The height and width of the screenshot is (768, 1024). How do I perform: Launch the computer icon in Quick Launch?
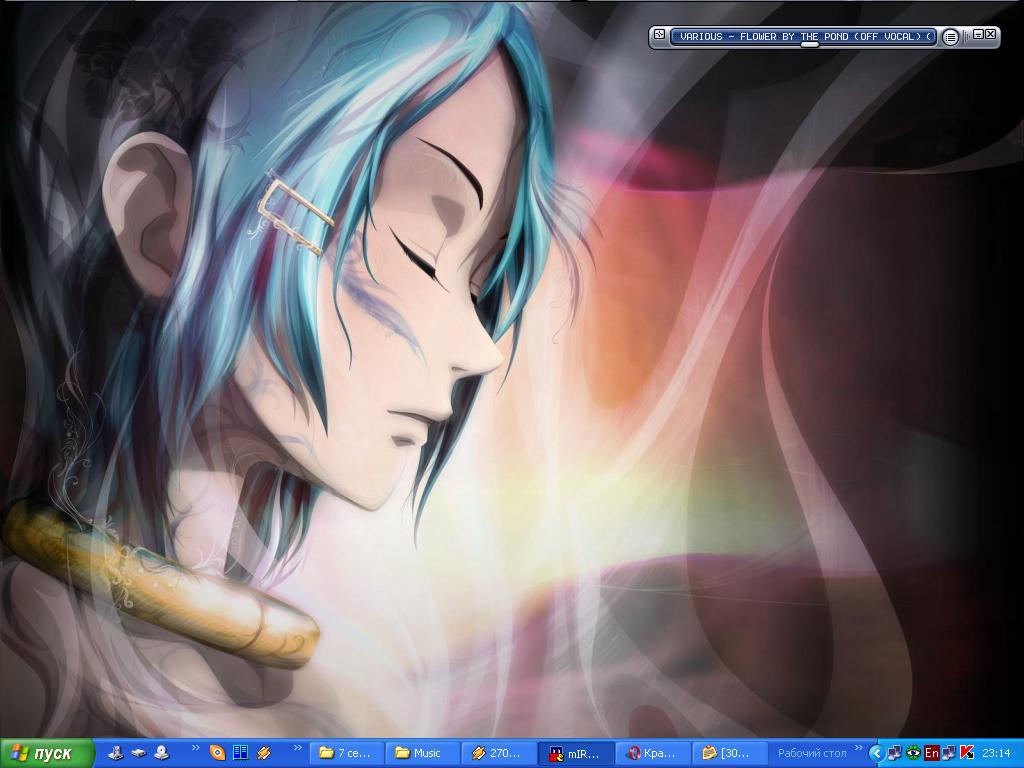click(116, 753)
